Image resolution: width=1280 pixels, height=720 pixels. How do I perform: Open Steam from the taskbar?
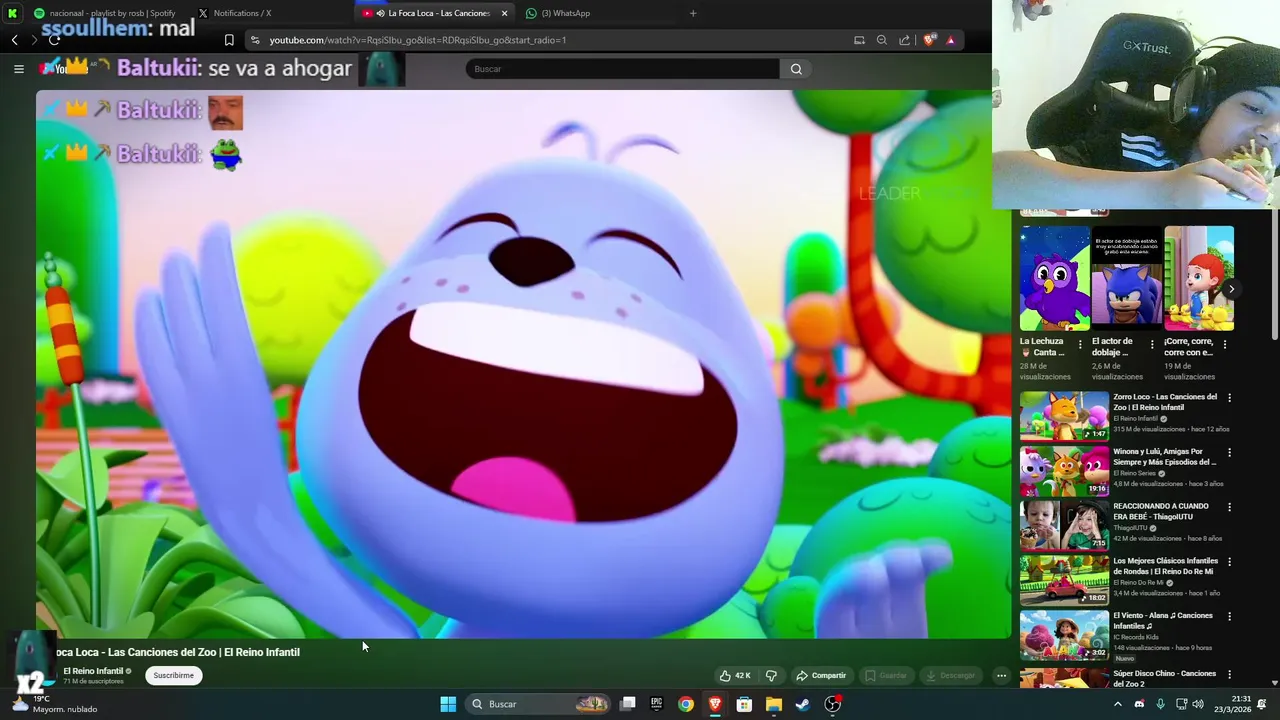pyautogui.click(x=802, y=704)
